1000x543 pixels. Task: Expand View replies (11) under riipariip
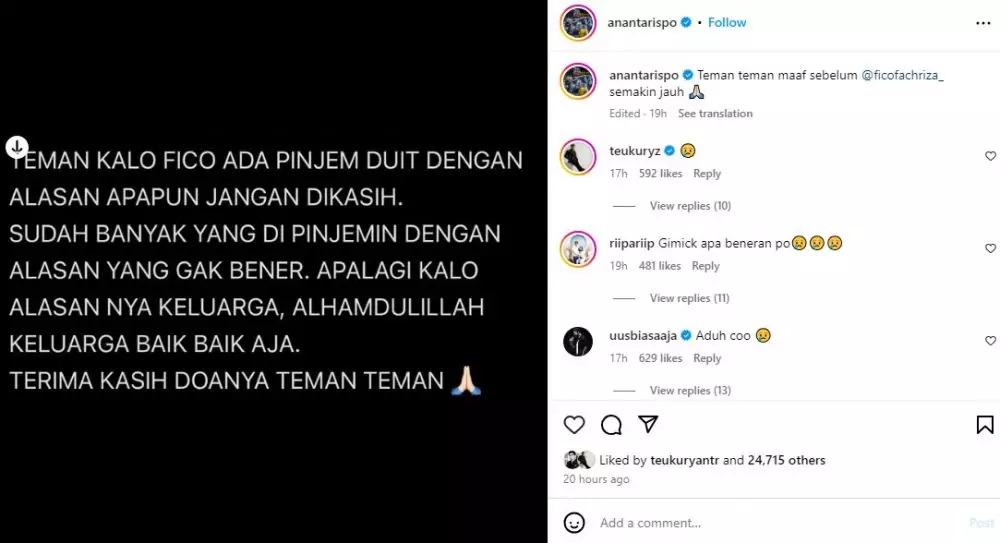[689, 298]
